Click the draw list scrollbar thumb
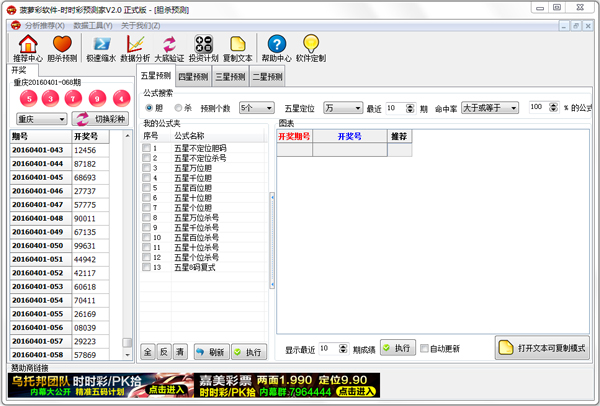This screenshot has width=600, height=406. (x=127, y=342)
